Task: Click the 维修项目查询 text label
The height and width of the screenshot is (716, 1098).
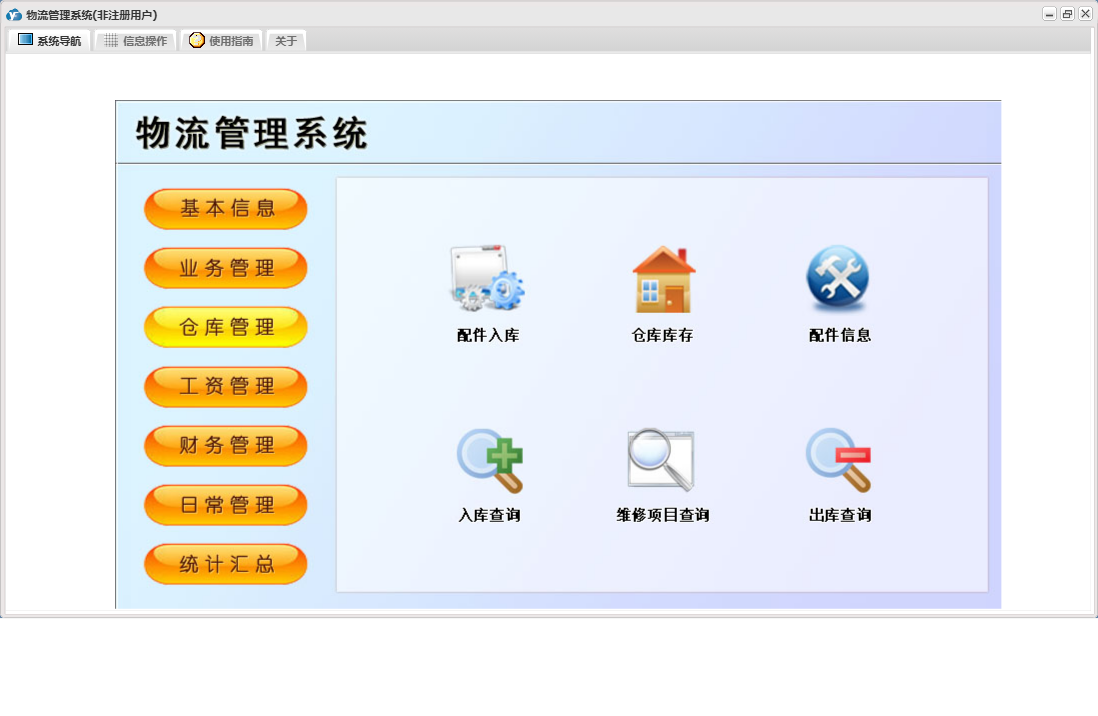Action: (x=662, y=516)
